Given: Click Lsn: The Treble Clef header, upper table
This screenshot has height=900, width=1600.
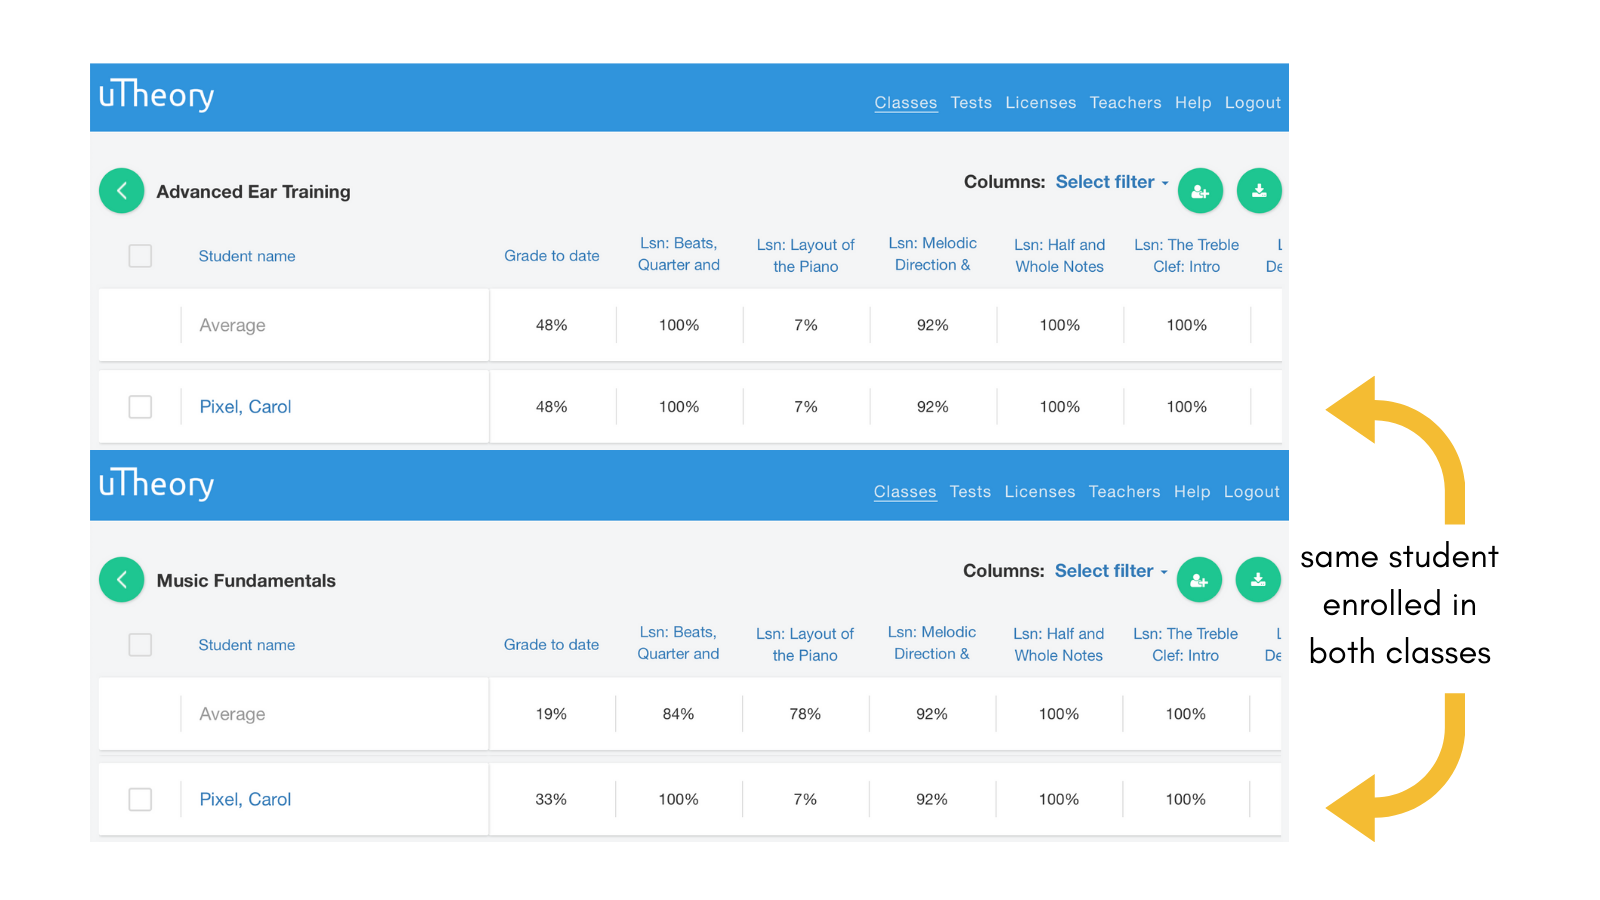Looking at the screenshot, I should point(1187,256).
